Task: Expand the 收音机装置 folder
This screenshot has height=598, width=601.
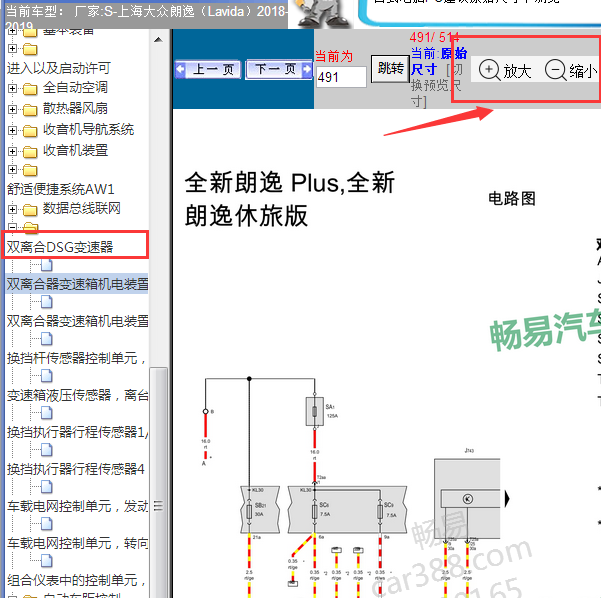Action: coord(12,151)
